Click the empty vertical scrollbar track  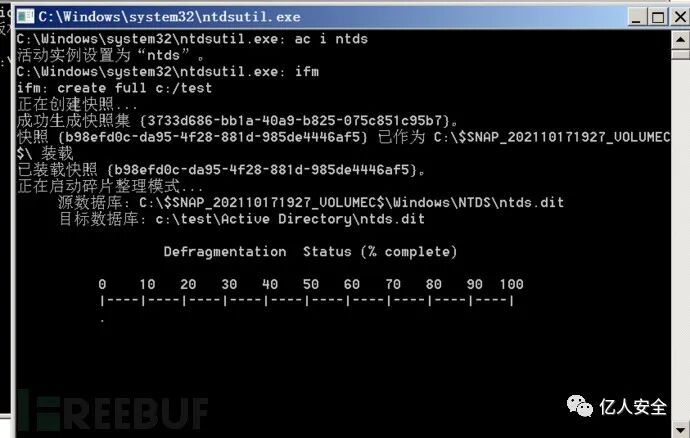tap(680, 241)
